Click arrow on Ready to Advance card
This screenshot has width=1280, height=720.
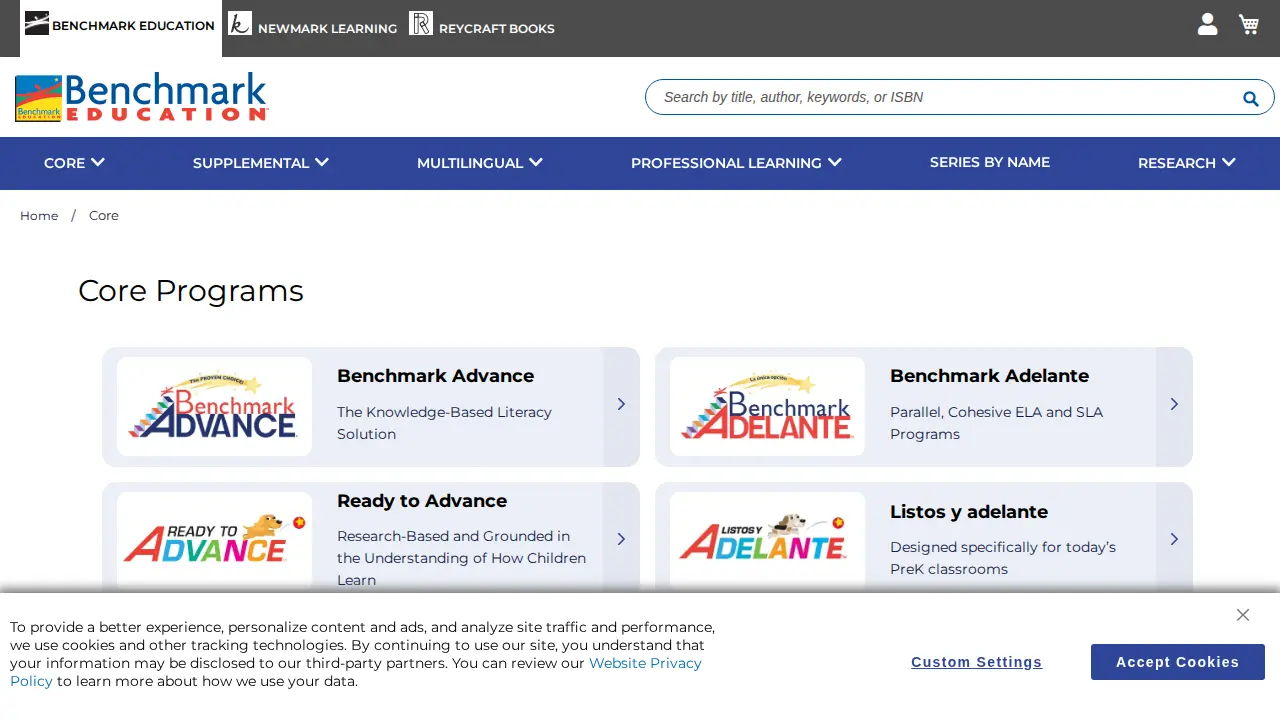pos(621,539)
